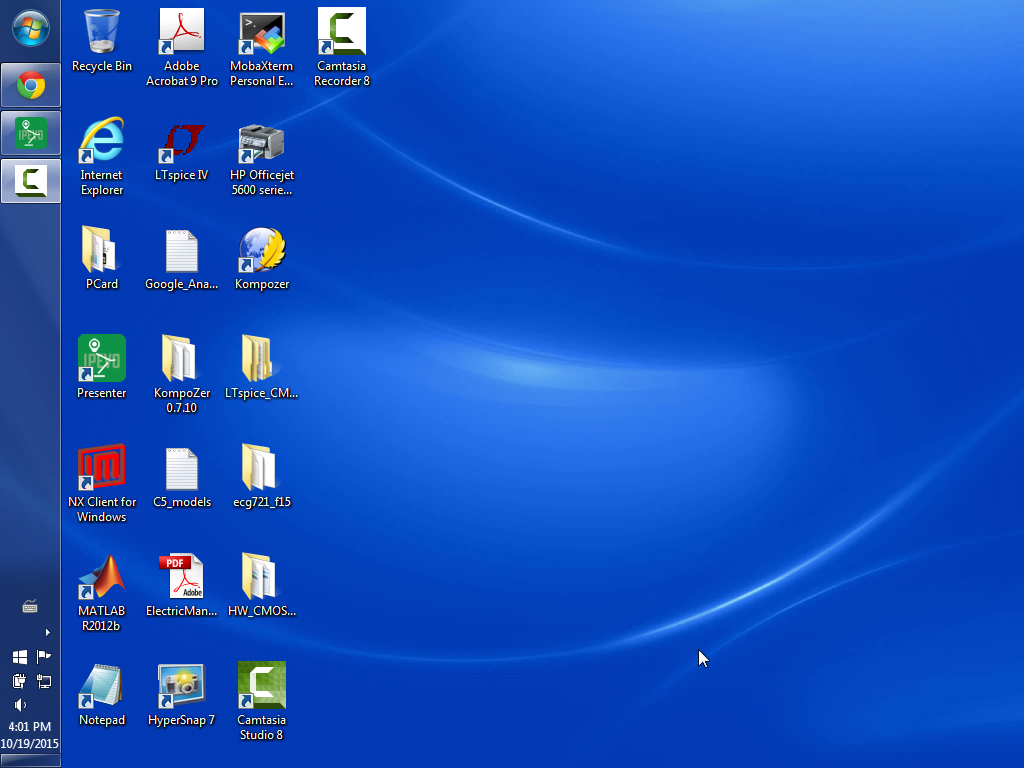Select the Camtasia icon in the taskbar
This screenshot has width=1024, height=768.
point(31,181)
